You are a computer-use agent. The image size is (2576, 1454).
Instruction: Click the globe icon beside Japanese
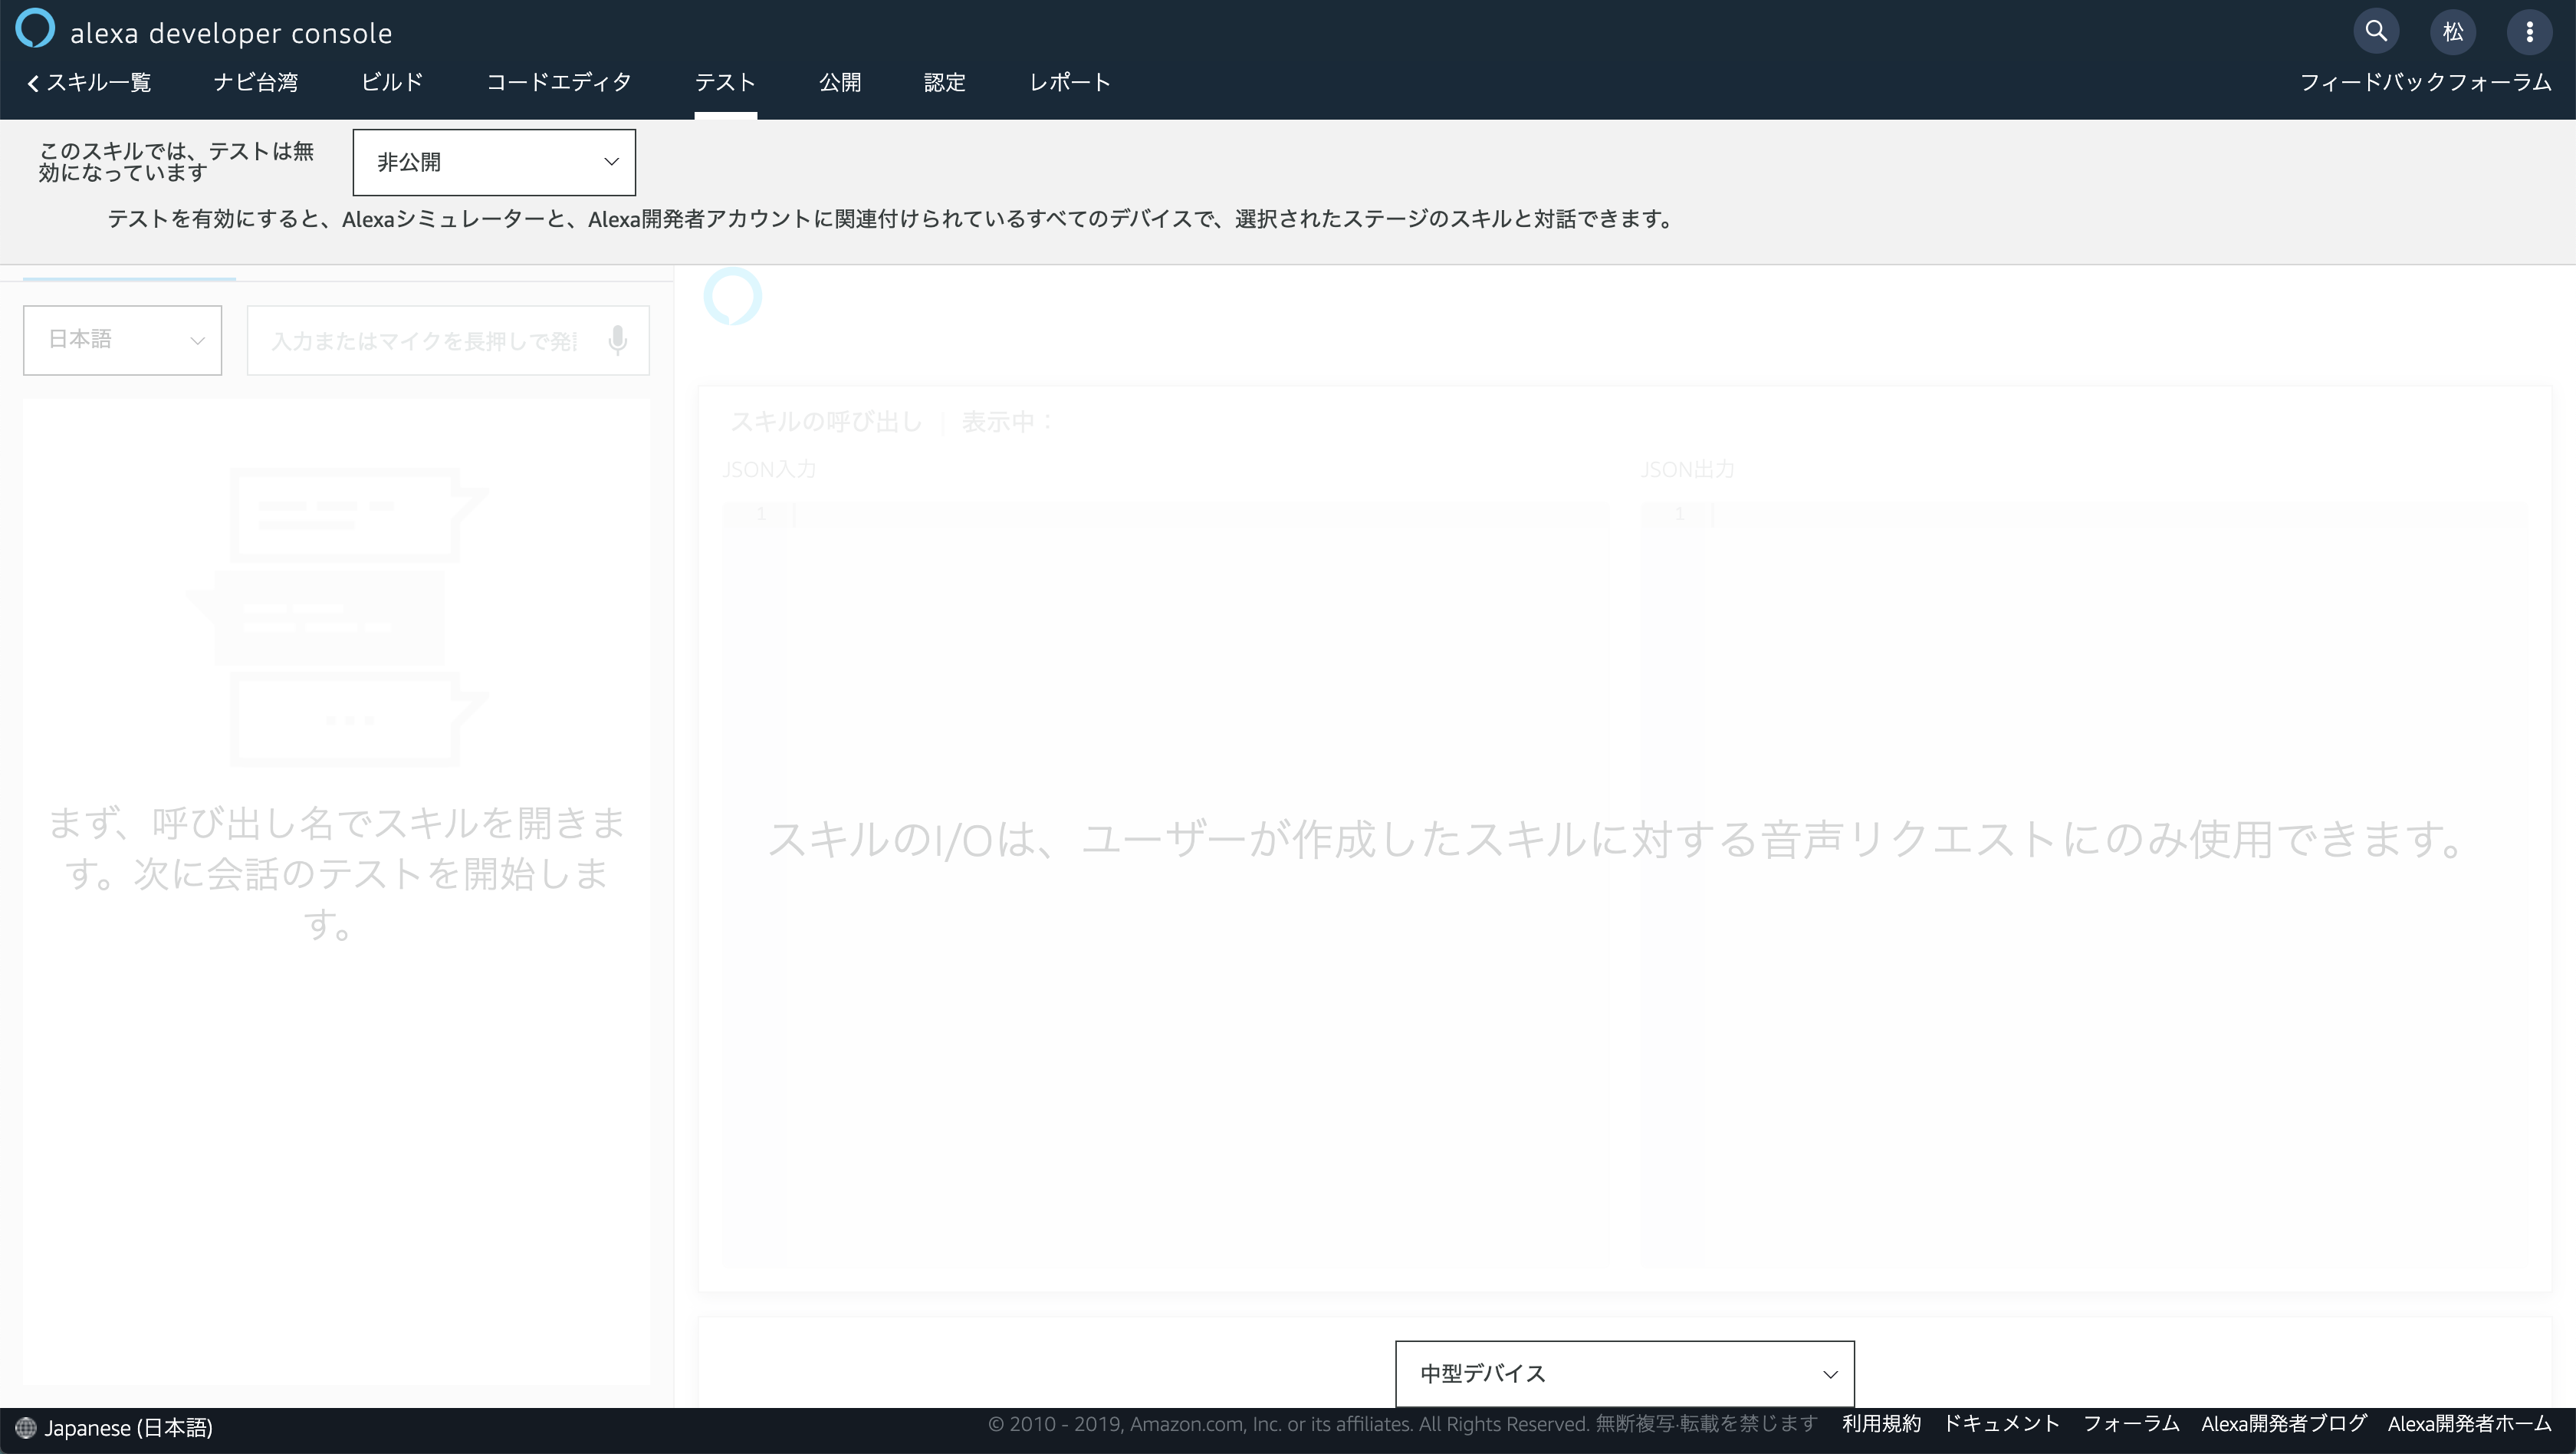26,1428
